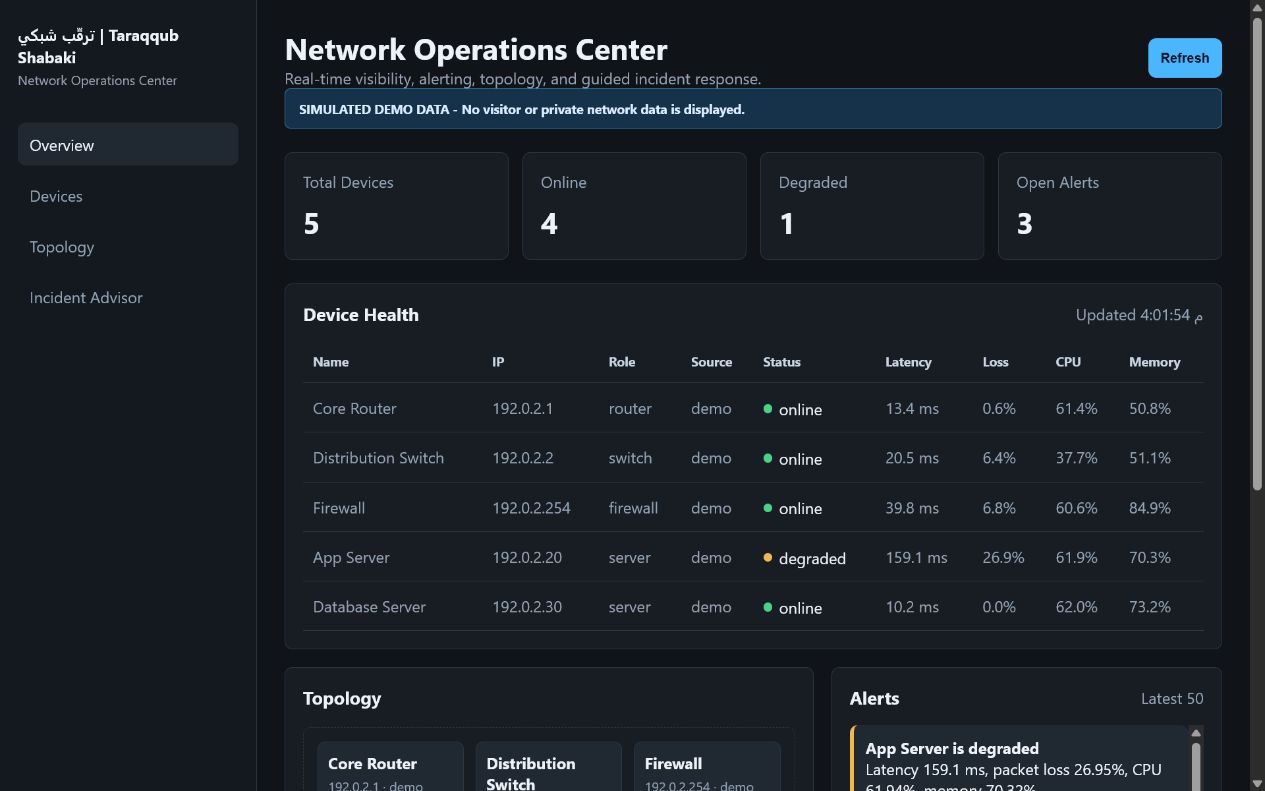
Task: Click the green status dot for Database Server
Action: (768, 607)
